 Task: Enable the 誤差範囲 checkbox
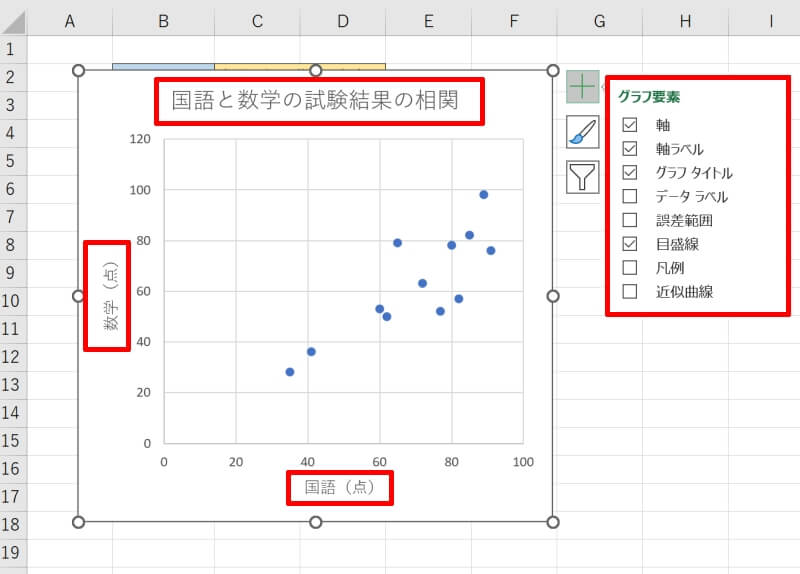(x=630, y=220)
